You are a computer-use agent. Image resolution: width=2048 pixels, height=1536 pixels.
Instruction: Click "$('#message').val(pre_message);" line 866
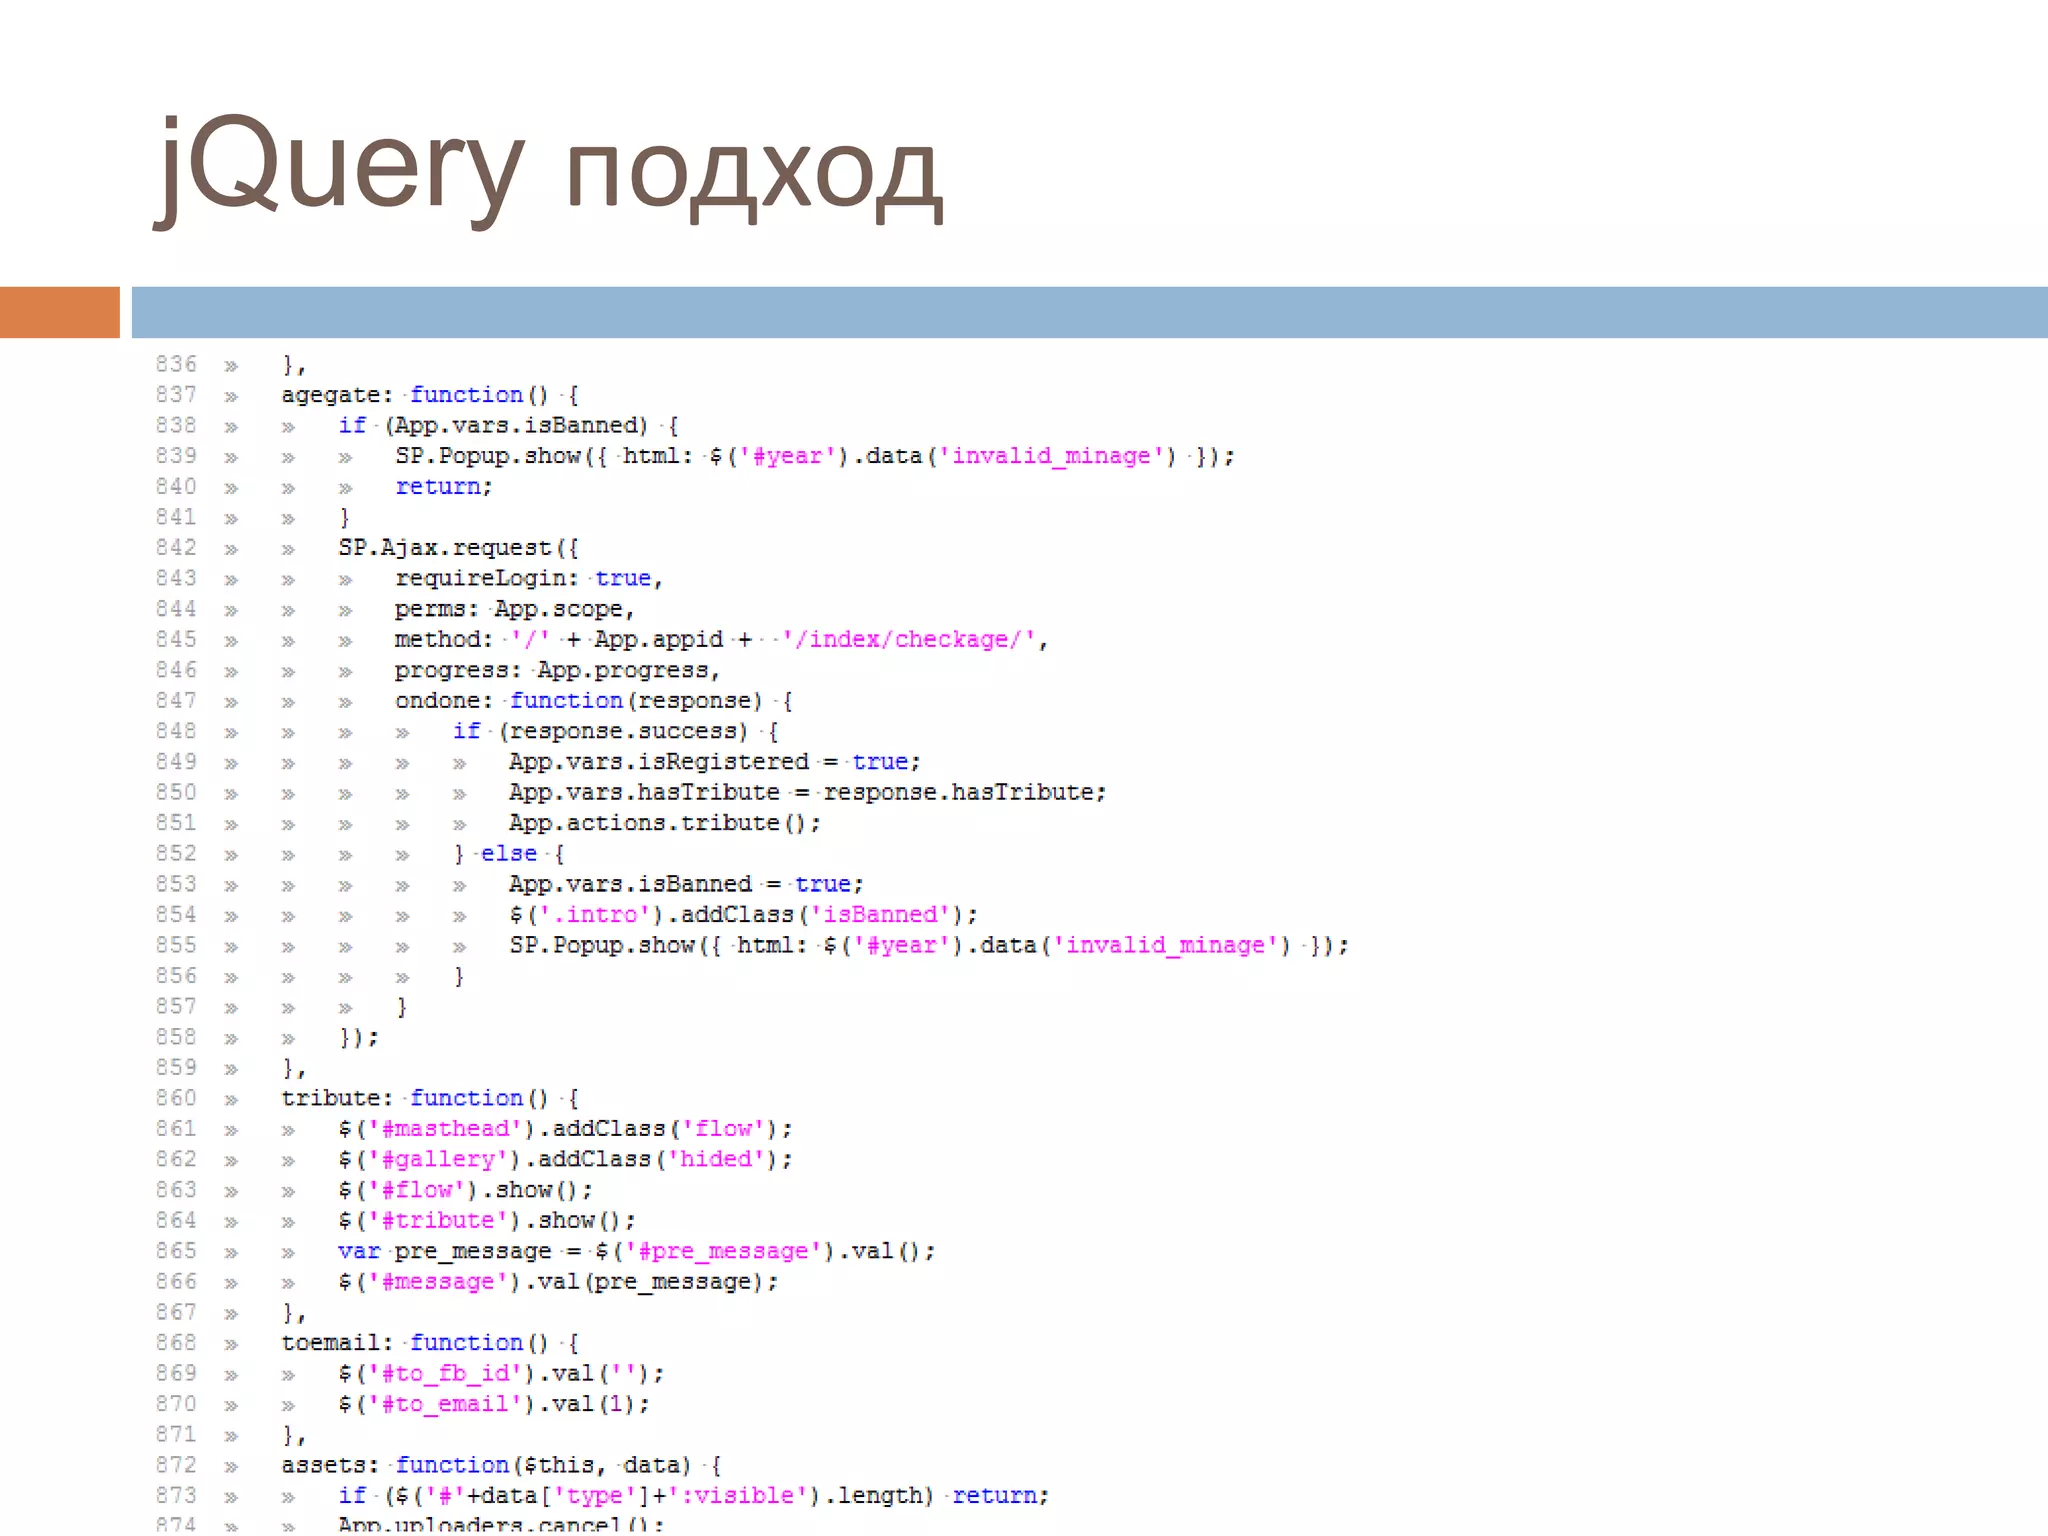[558, 1282]
